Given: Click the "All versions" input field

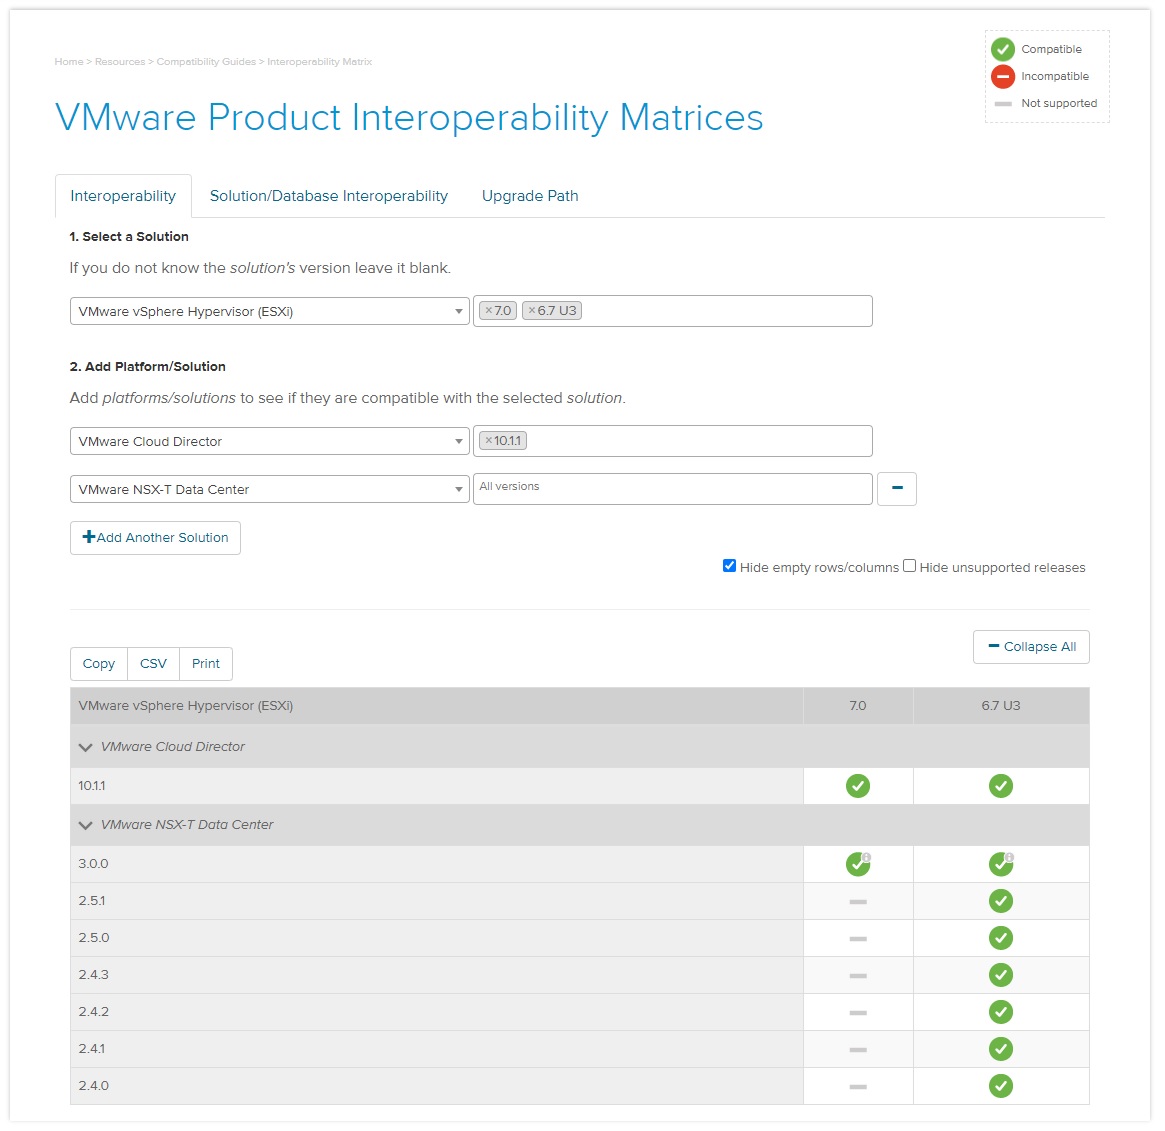Looking at the screenshot, I should pyautogui.click(x=672, y=488).
